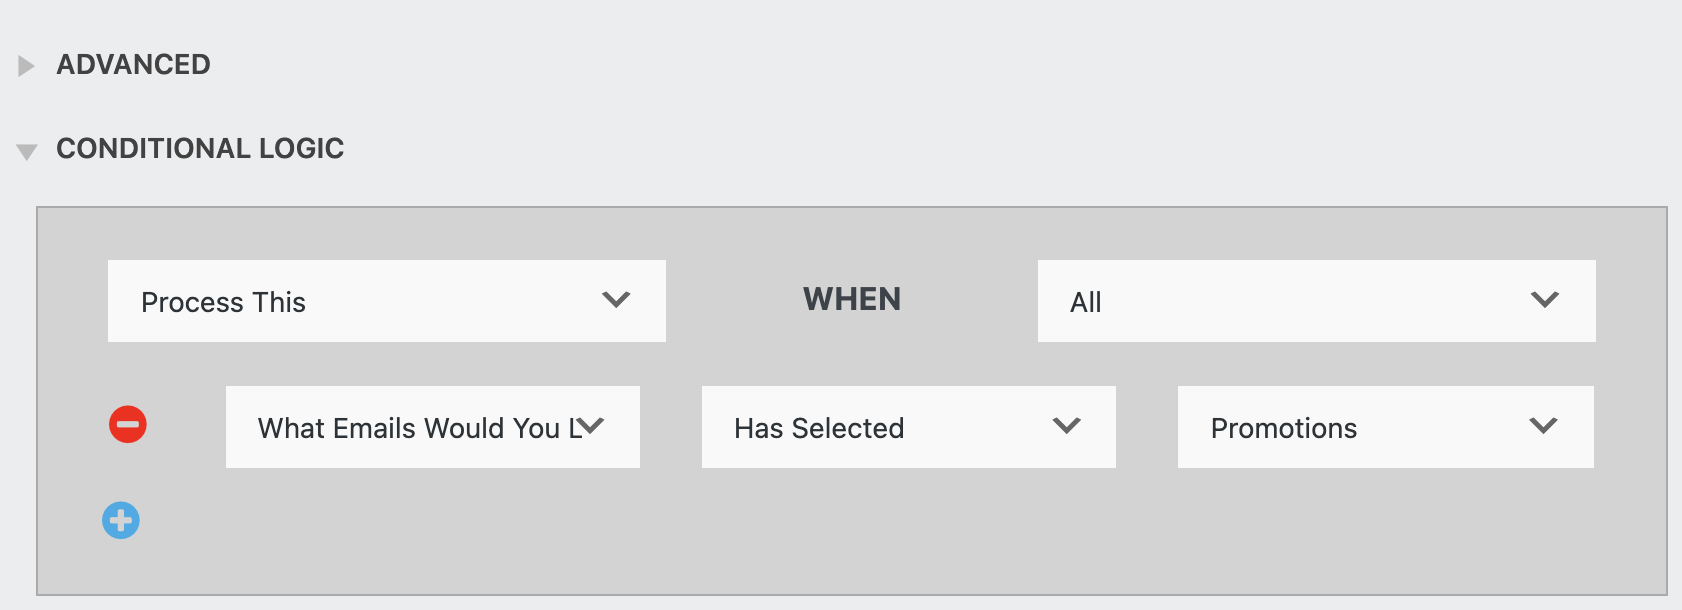The width and height of the screenshot is (1682, 610).
Task: Click the chevron on the Has Selected dropdown
Action: [1066, 427]
